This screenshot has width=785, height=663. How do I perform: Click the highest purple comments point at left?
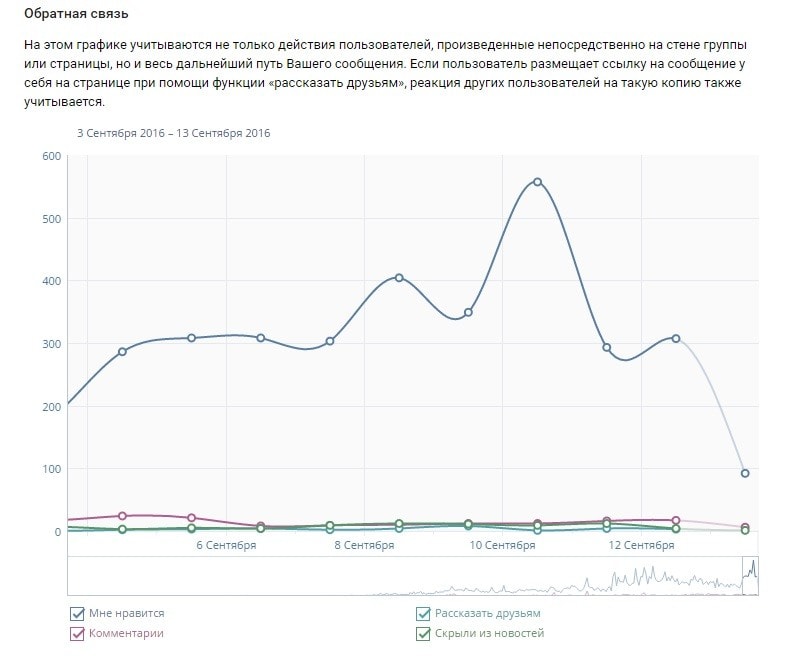(x=122, y=516)
